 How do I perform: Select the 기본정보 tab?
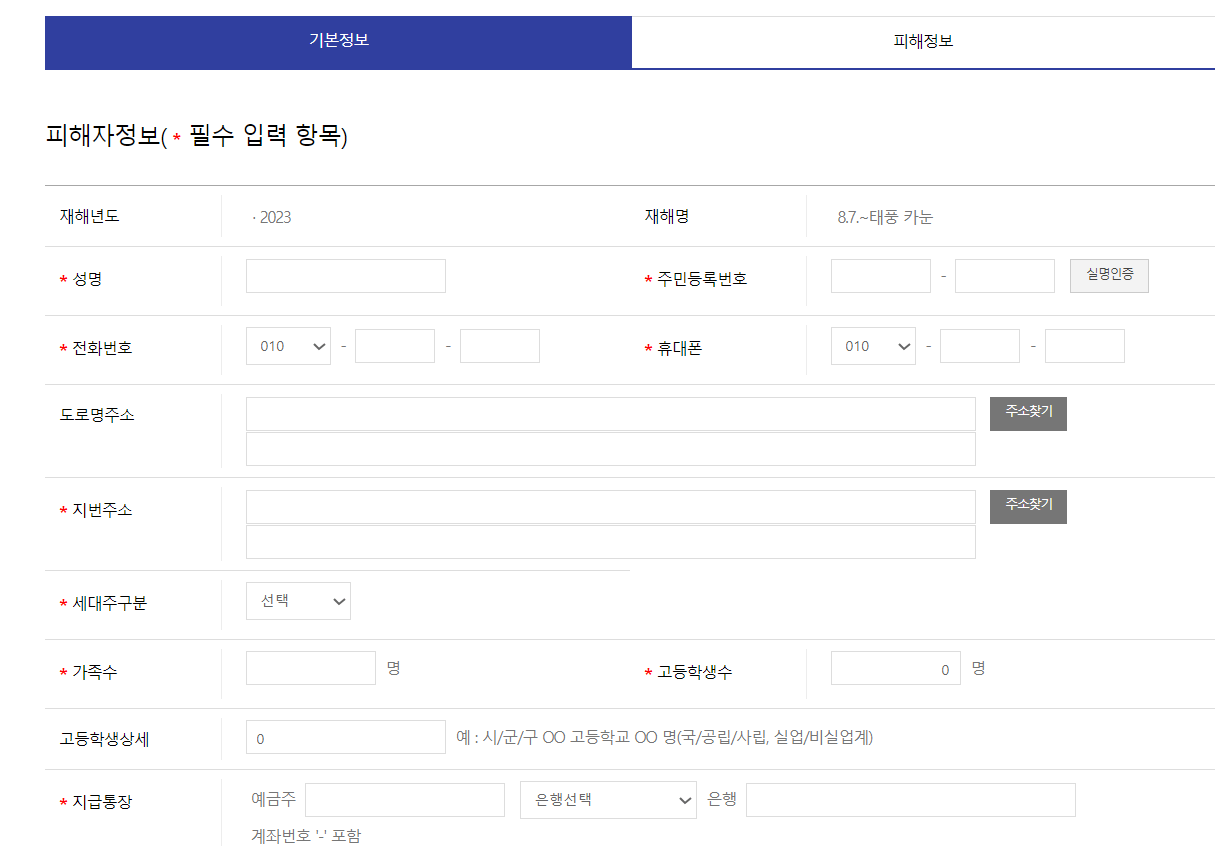pos(338,43)
